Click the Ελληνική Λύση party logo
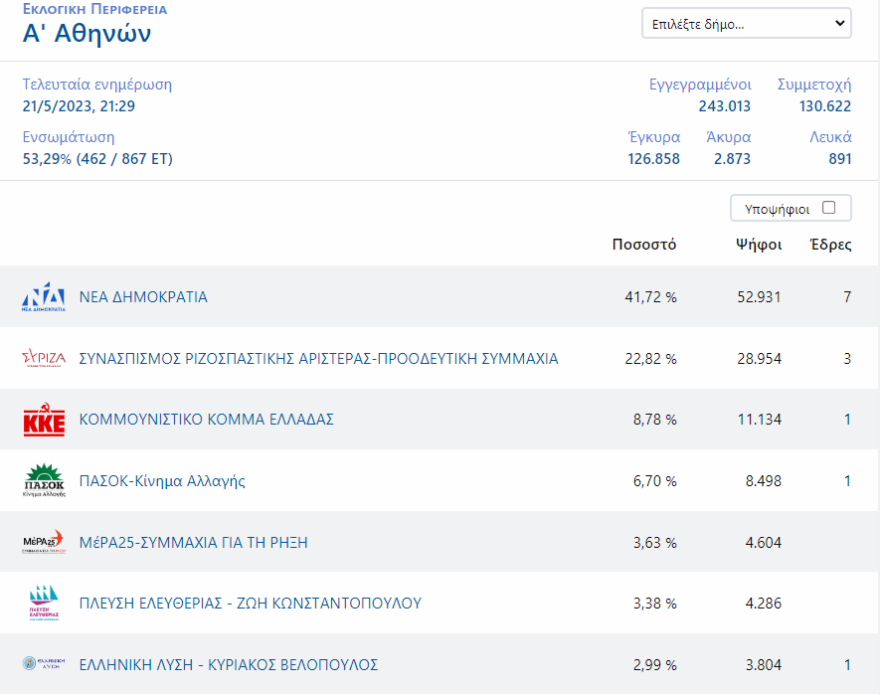 [44, 665]
